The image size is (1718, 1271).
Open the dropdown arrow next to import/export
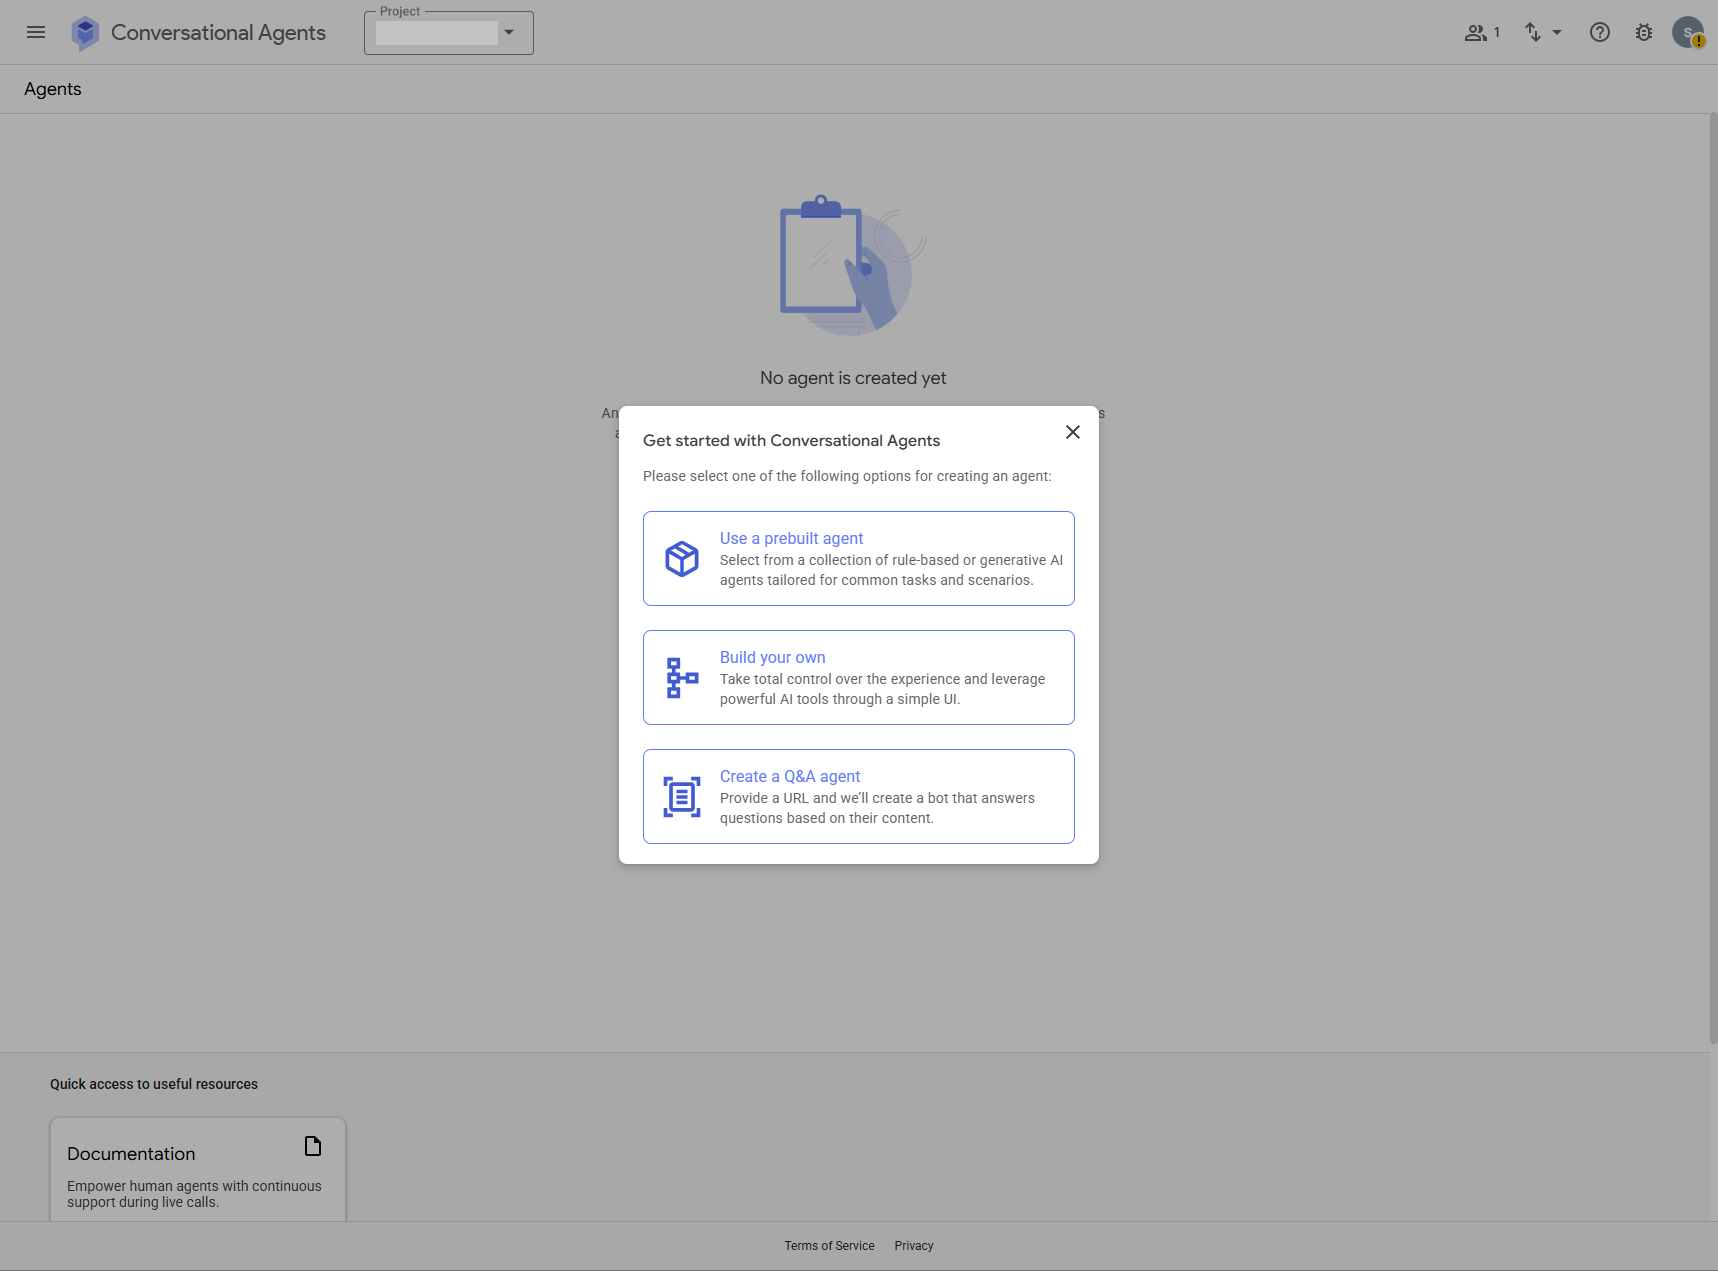tap(1556, 32)
